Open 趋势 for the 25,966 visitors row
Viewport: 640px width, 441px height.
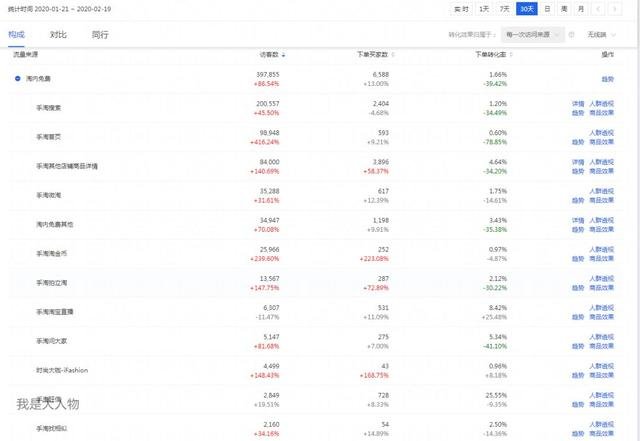pos(578,259)
